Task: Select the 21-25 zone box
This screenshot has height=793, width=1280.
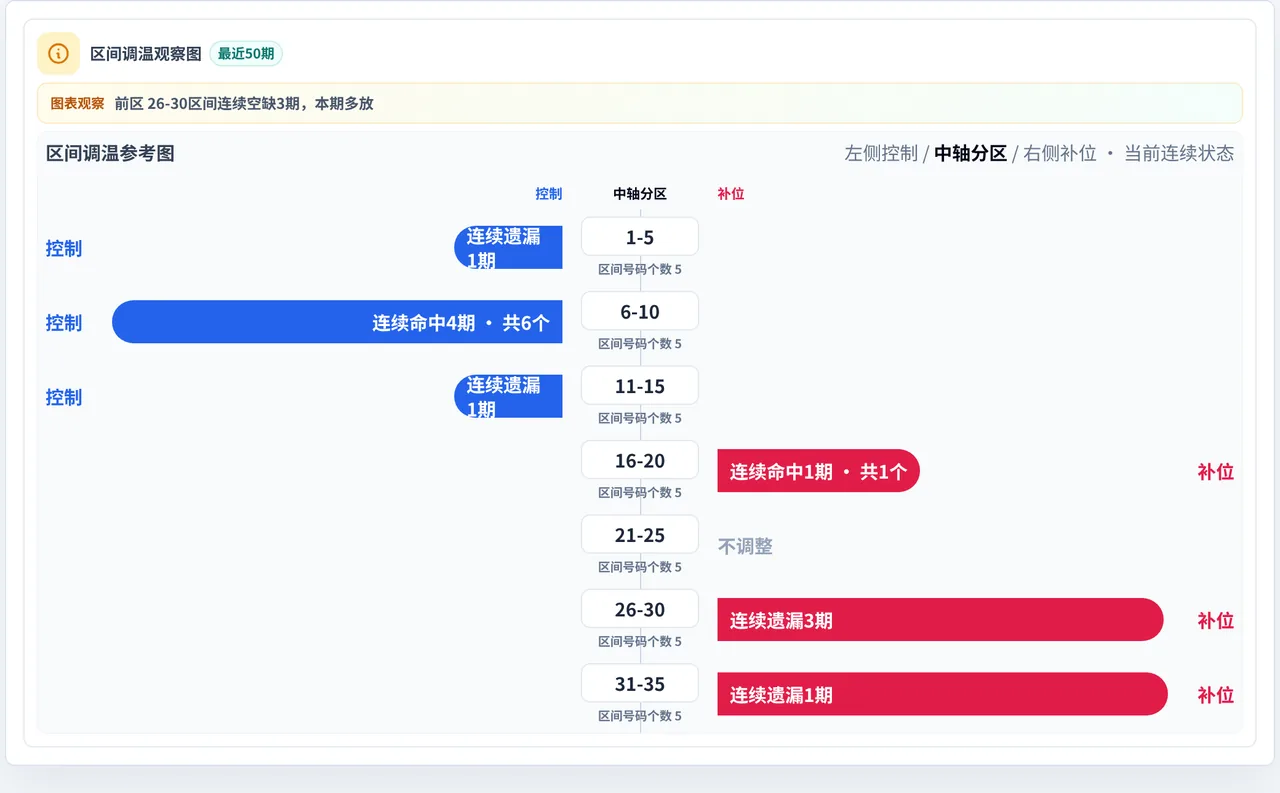Action: (x=640, y=535)
